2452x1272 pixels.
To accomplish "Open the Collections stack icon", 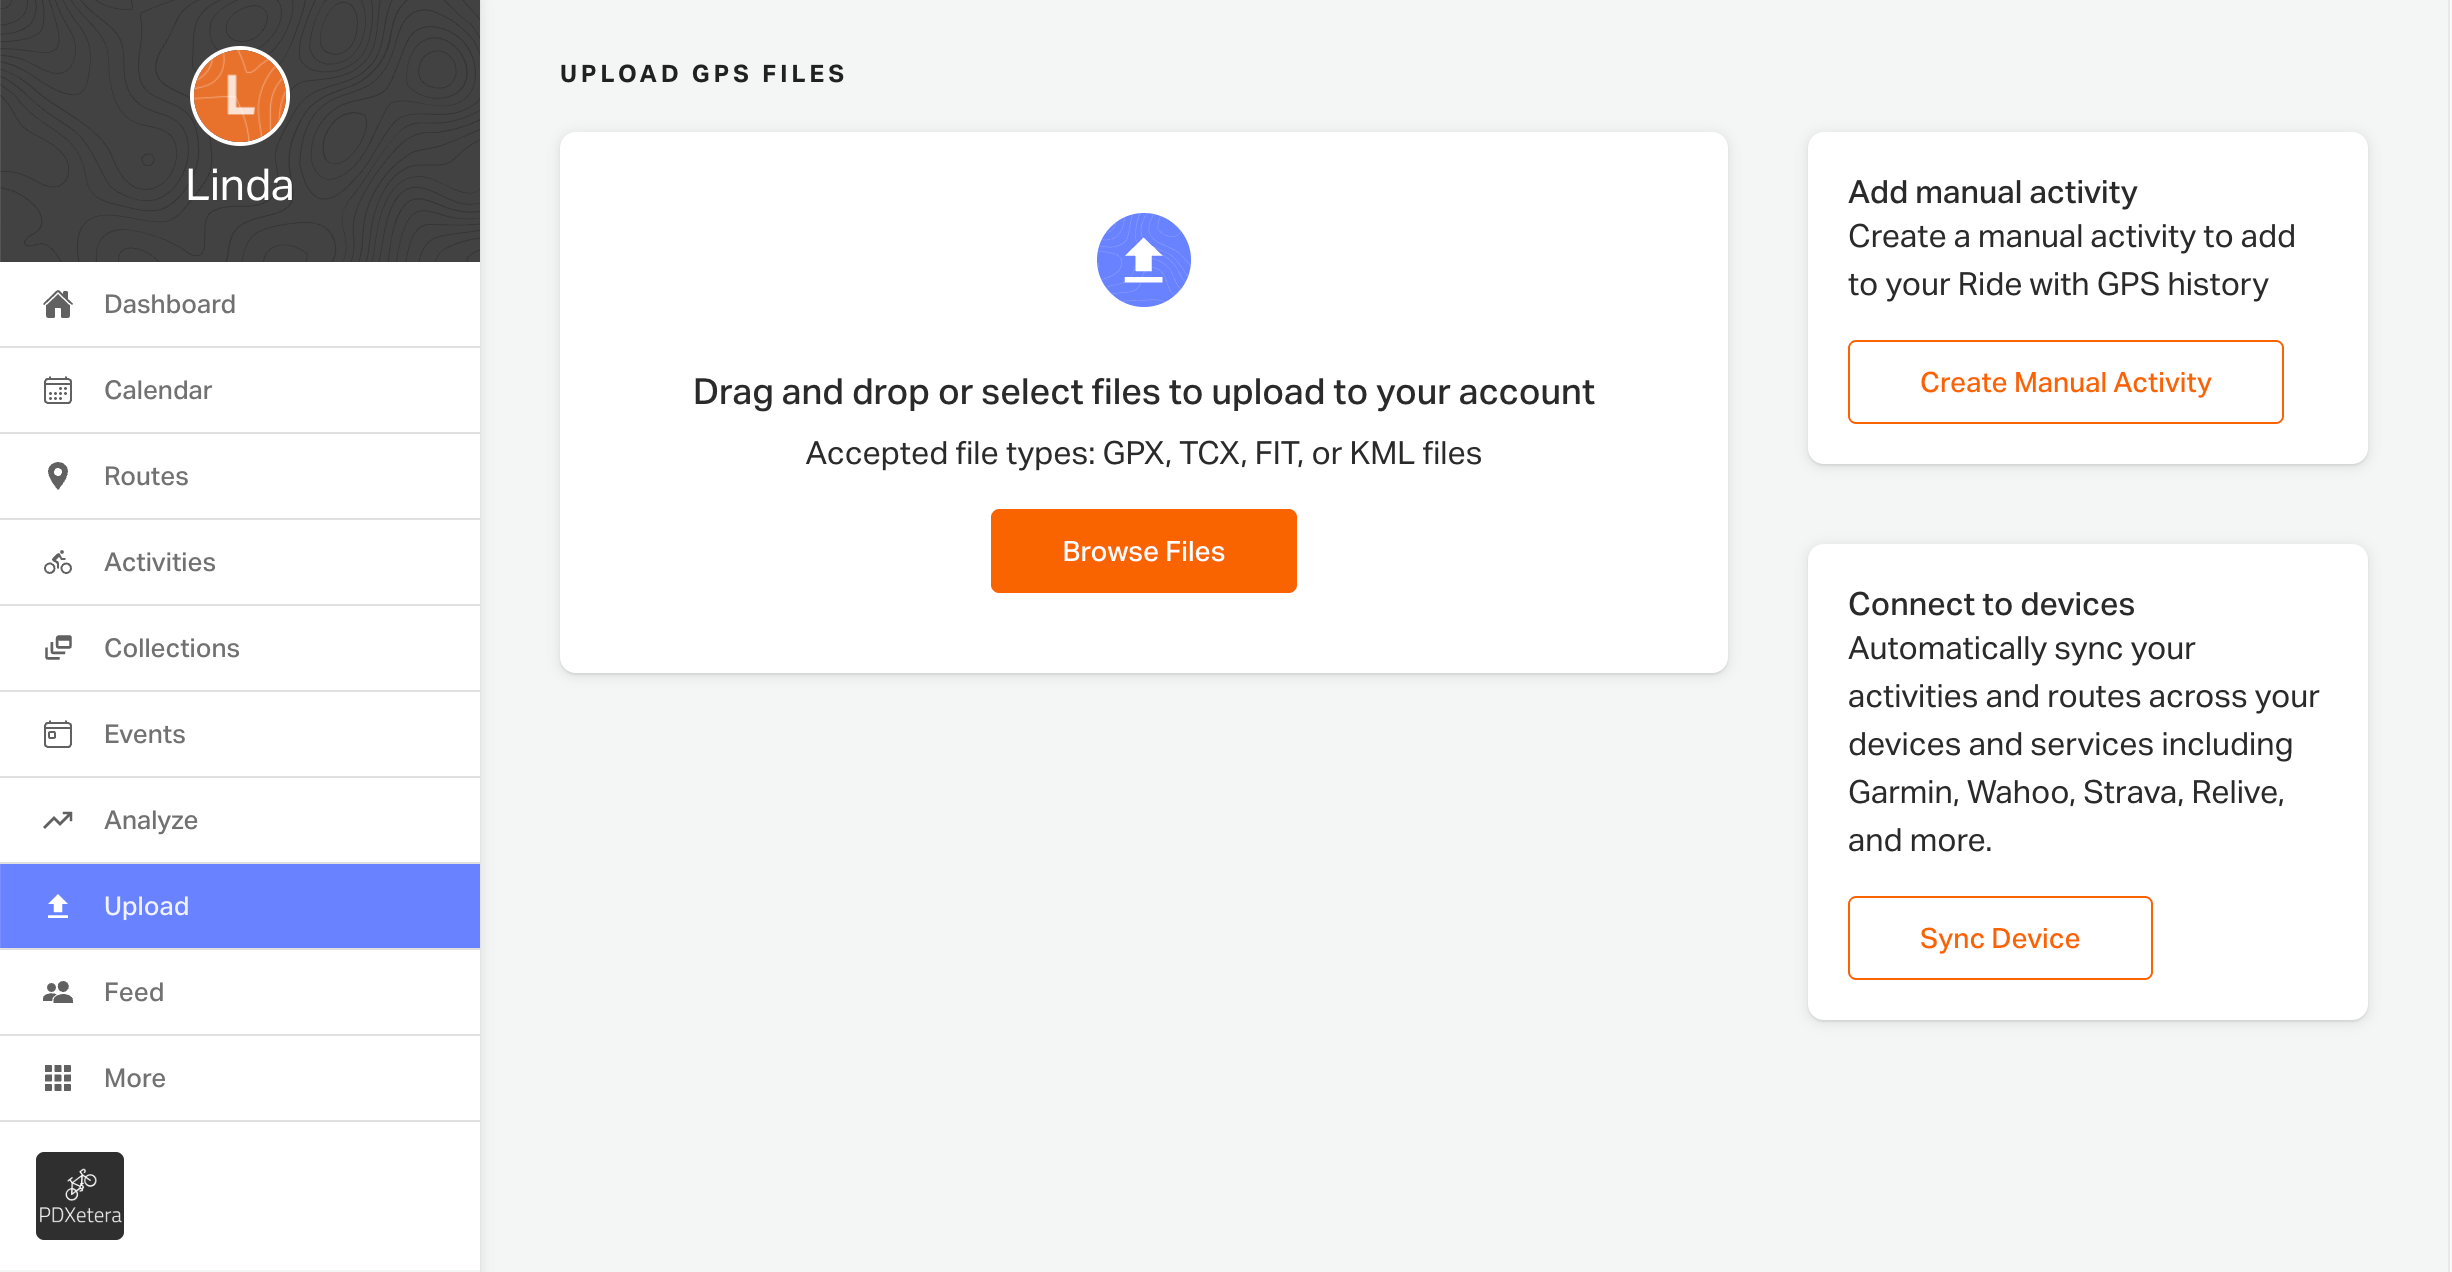I will pos(58,648).
